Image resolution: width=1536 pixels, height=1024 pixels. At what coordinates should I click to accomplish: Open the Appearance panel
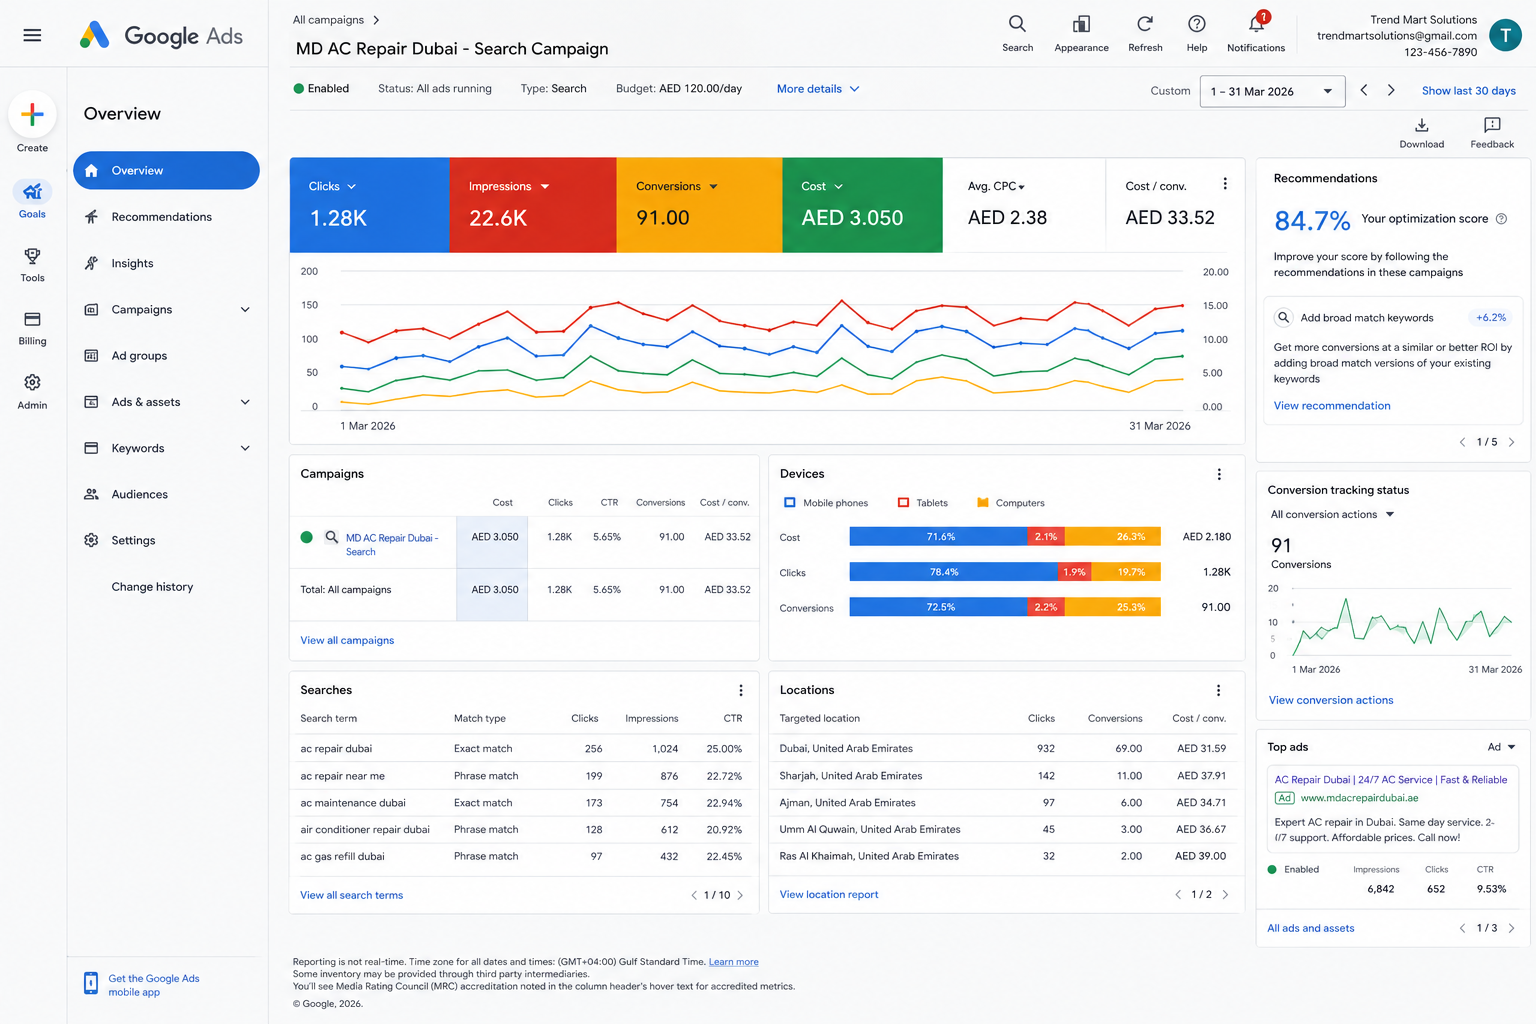(1081, 32)
